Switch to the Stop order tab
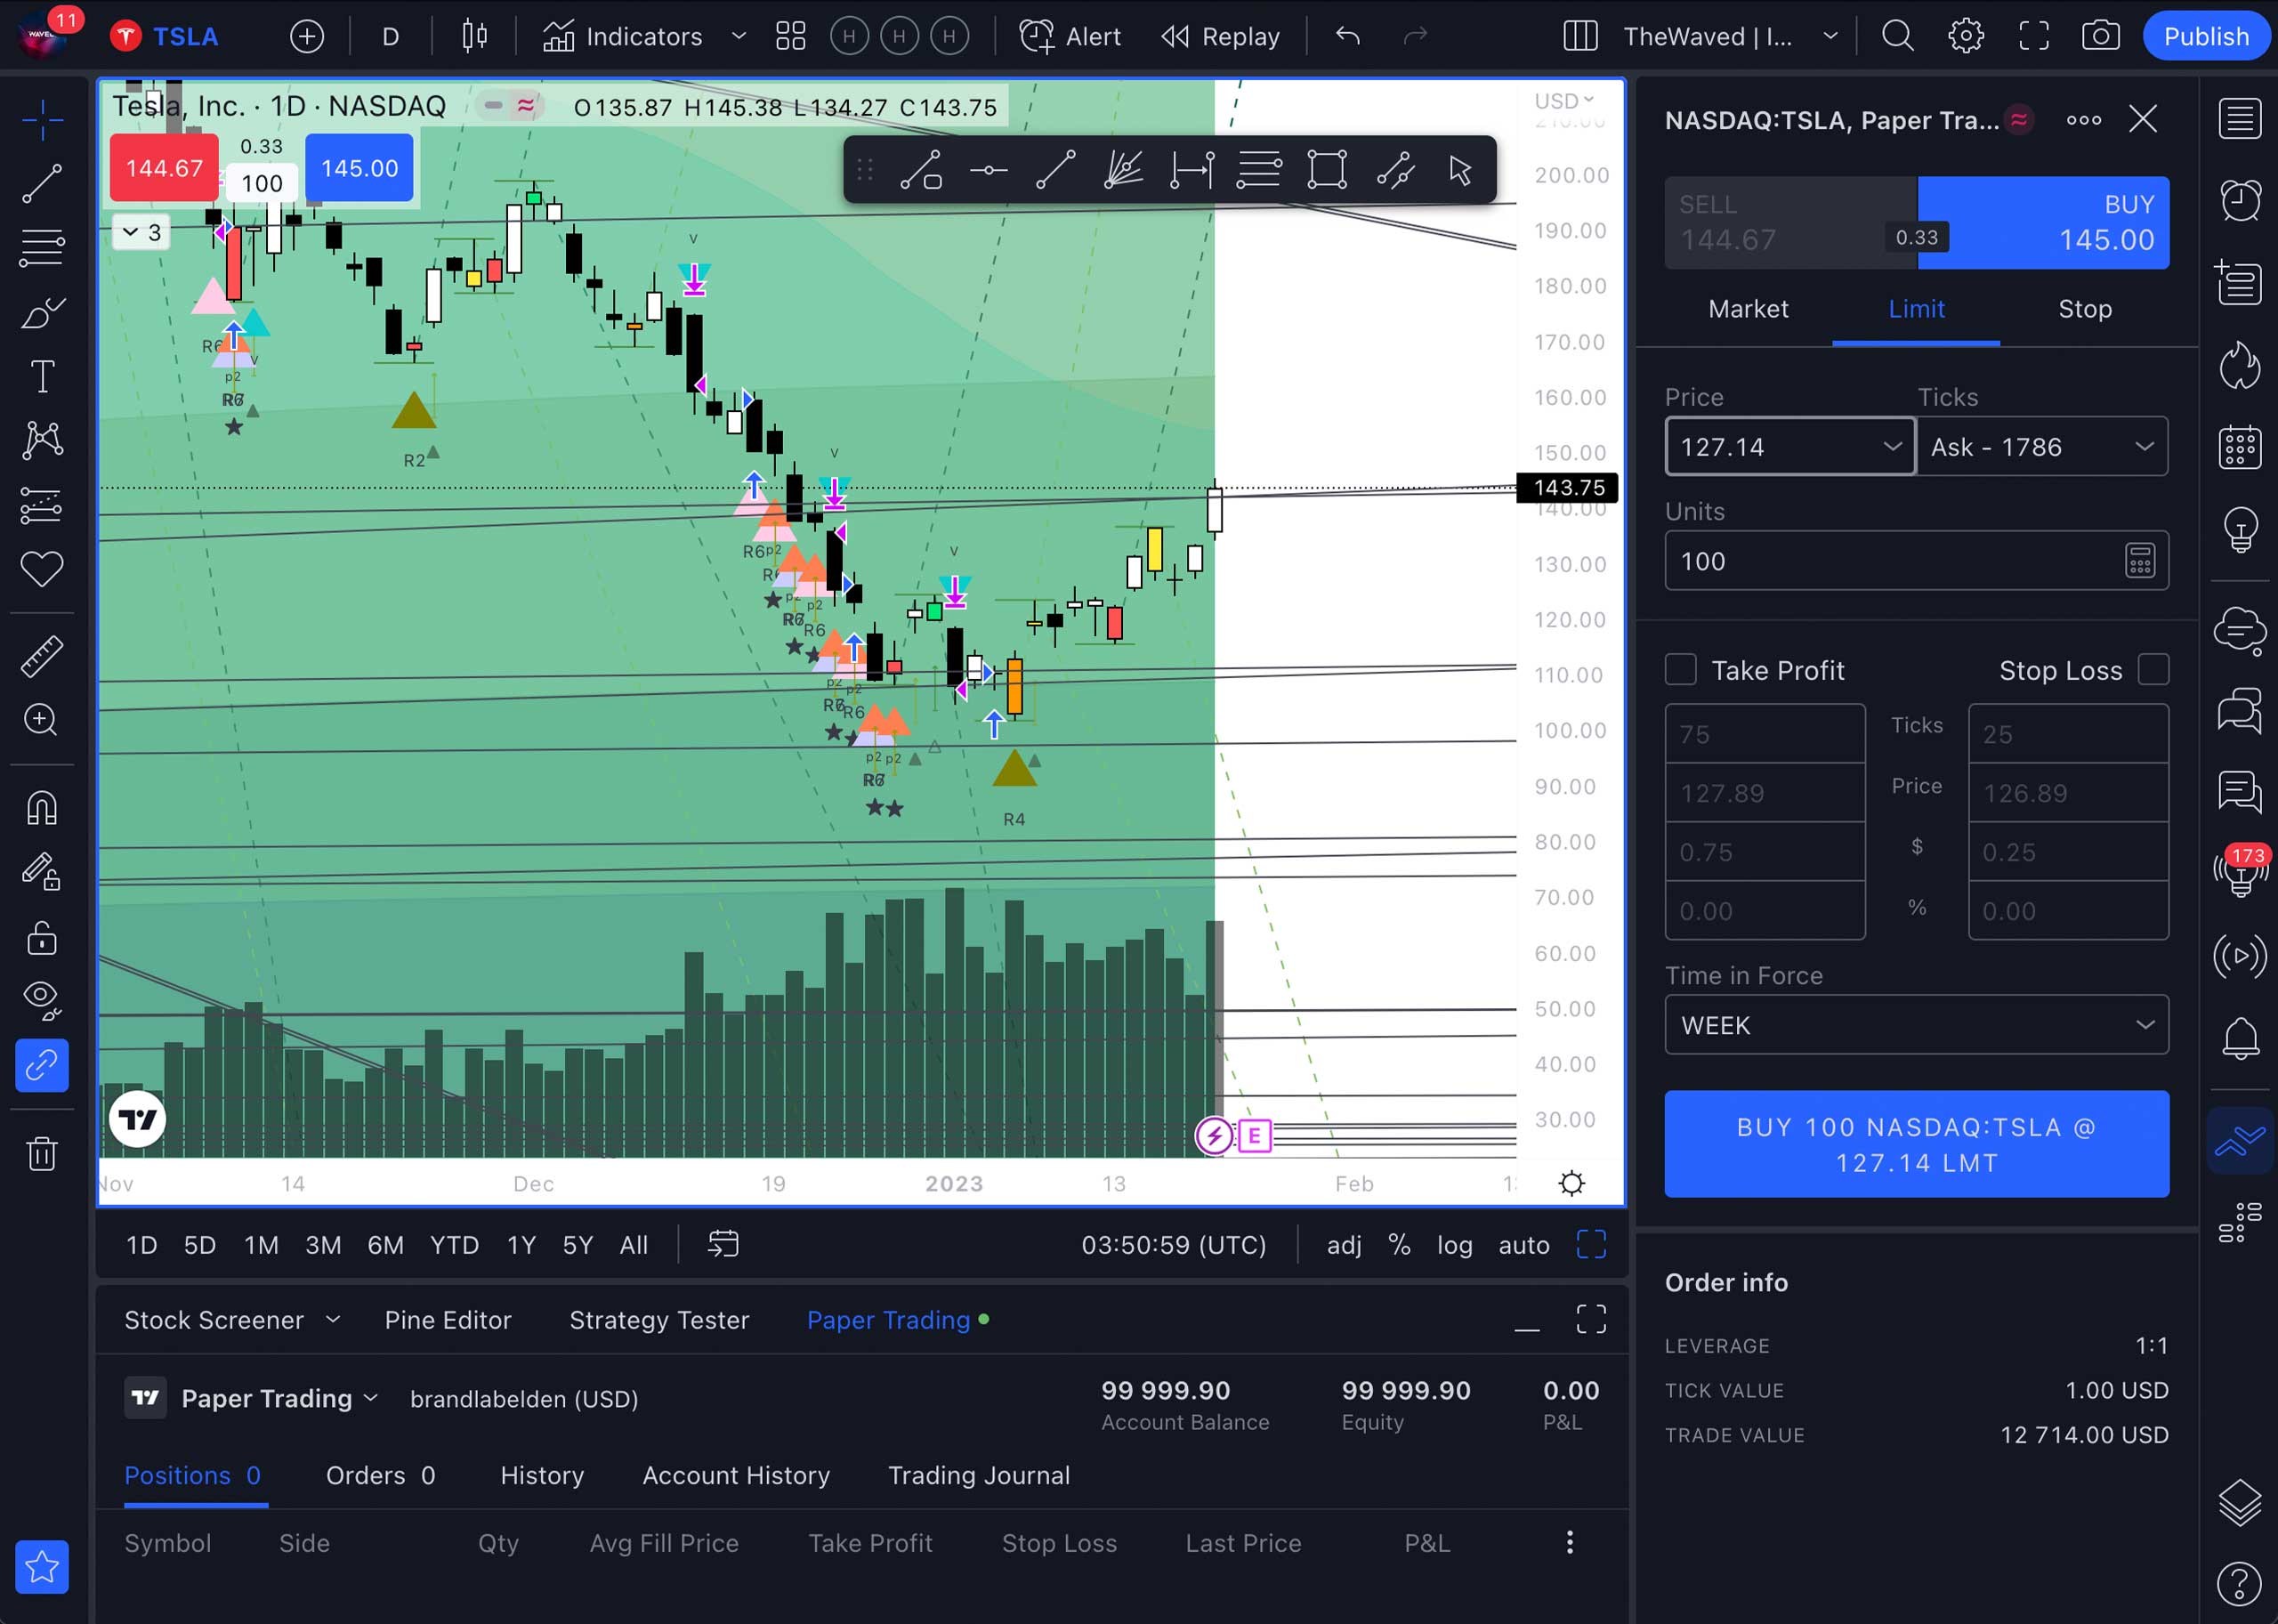 point(2085,309)
